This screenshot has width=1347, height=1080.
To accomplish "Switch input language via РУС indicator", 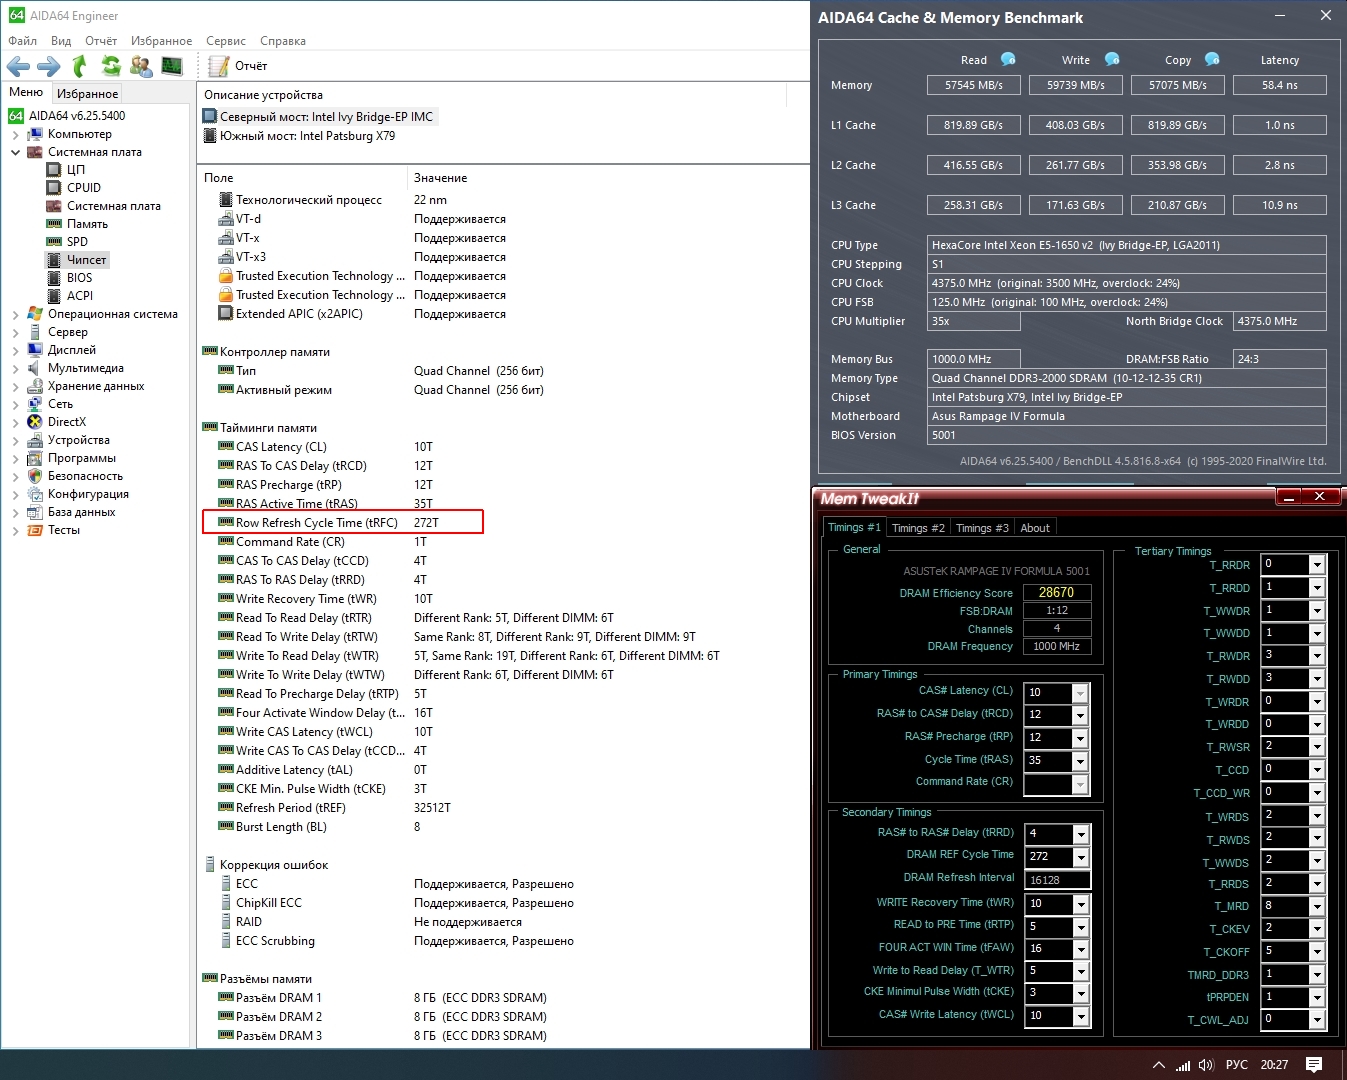I will [x=1237, y=1065].
